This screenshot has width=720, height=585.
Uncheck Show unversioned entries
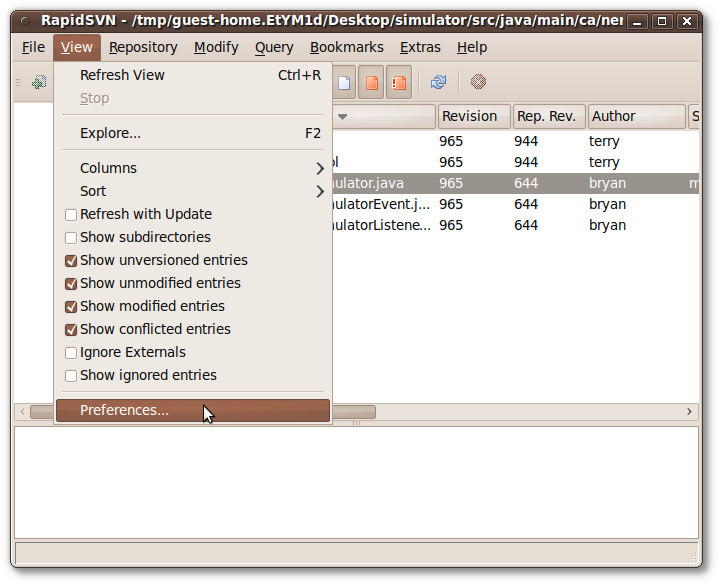click(x=71, y=261)
